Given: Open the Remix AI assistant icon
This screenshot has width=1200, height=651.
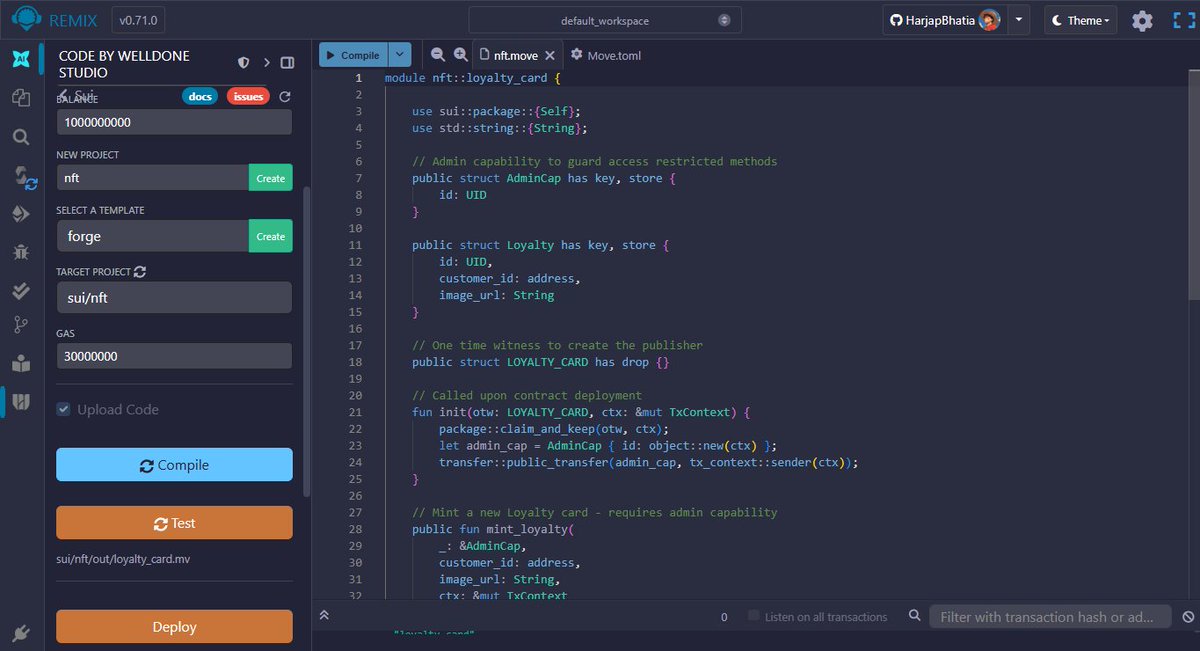Looking at the screenshot, I should [21, 59].
